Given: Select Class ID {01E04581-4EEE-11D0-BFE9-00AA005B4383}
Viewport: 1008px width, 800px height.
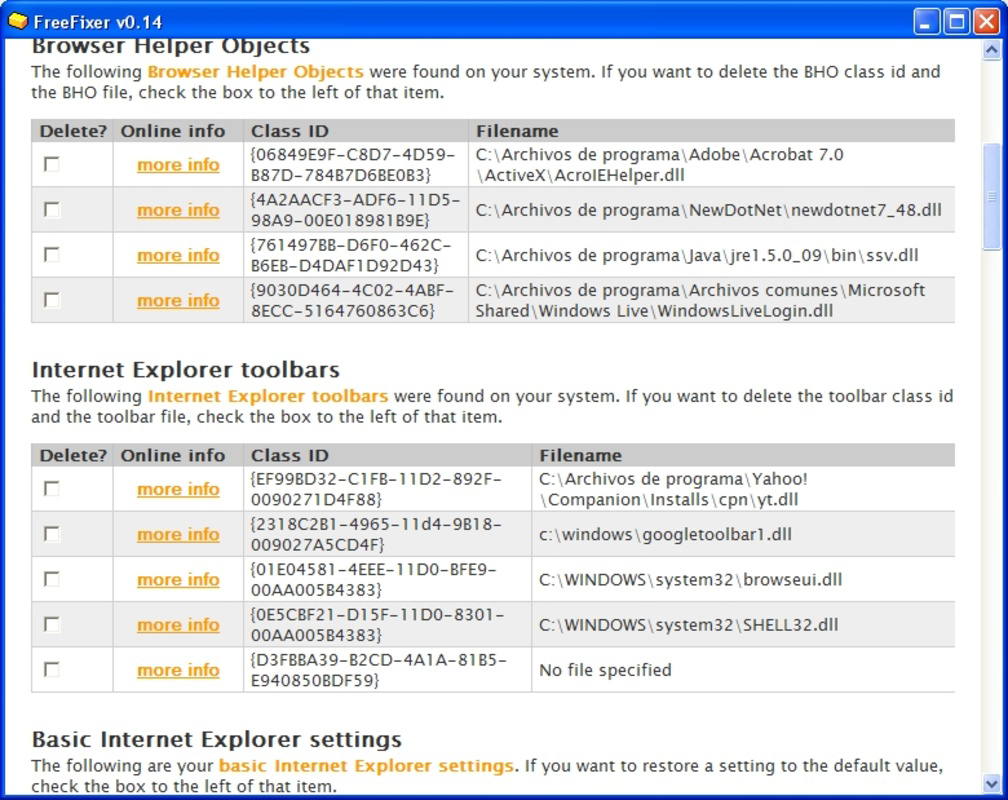Looking at the screenshot, I should [373, 579].
